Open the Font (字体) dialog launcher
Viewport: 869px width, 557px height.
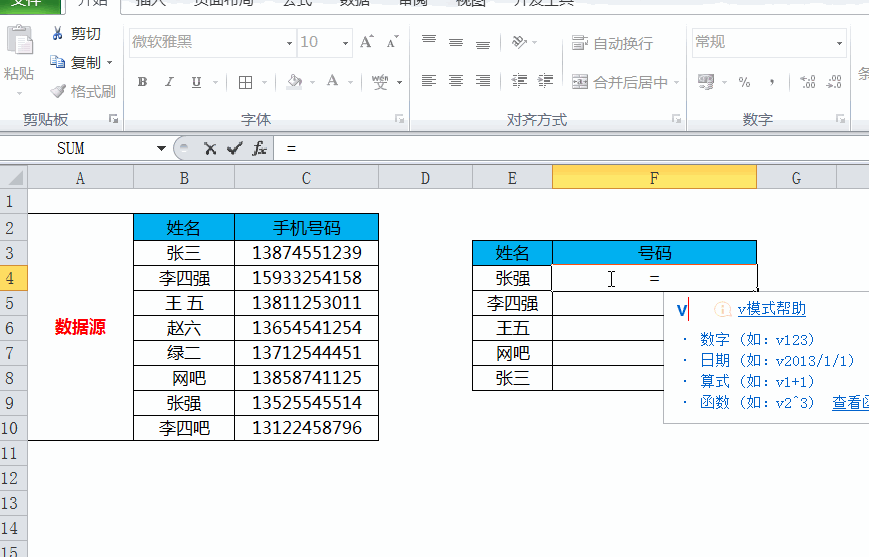pyautogui.click(x=399, y=119)
